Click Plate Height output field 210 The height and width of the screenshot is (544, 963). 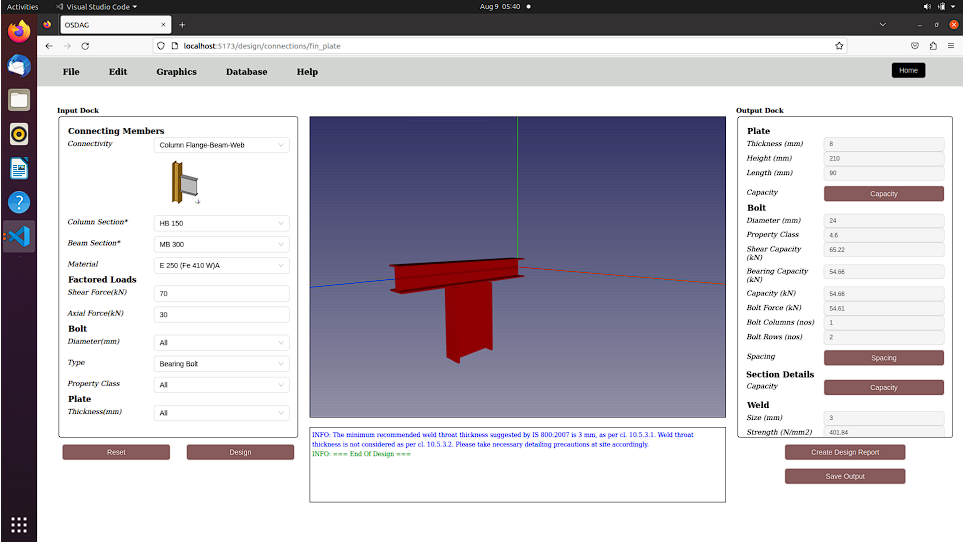point(884,159)
